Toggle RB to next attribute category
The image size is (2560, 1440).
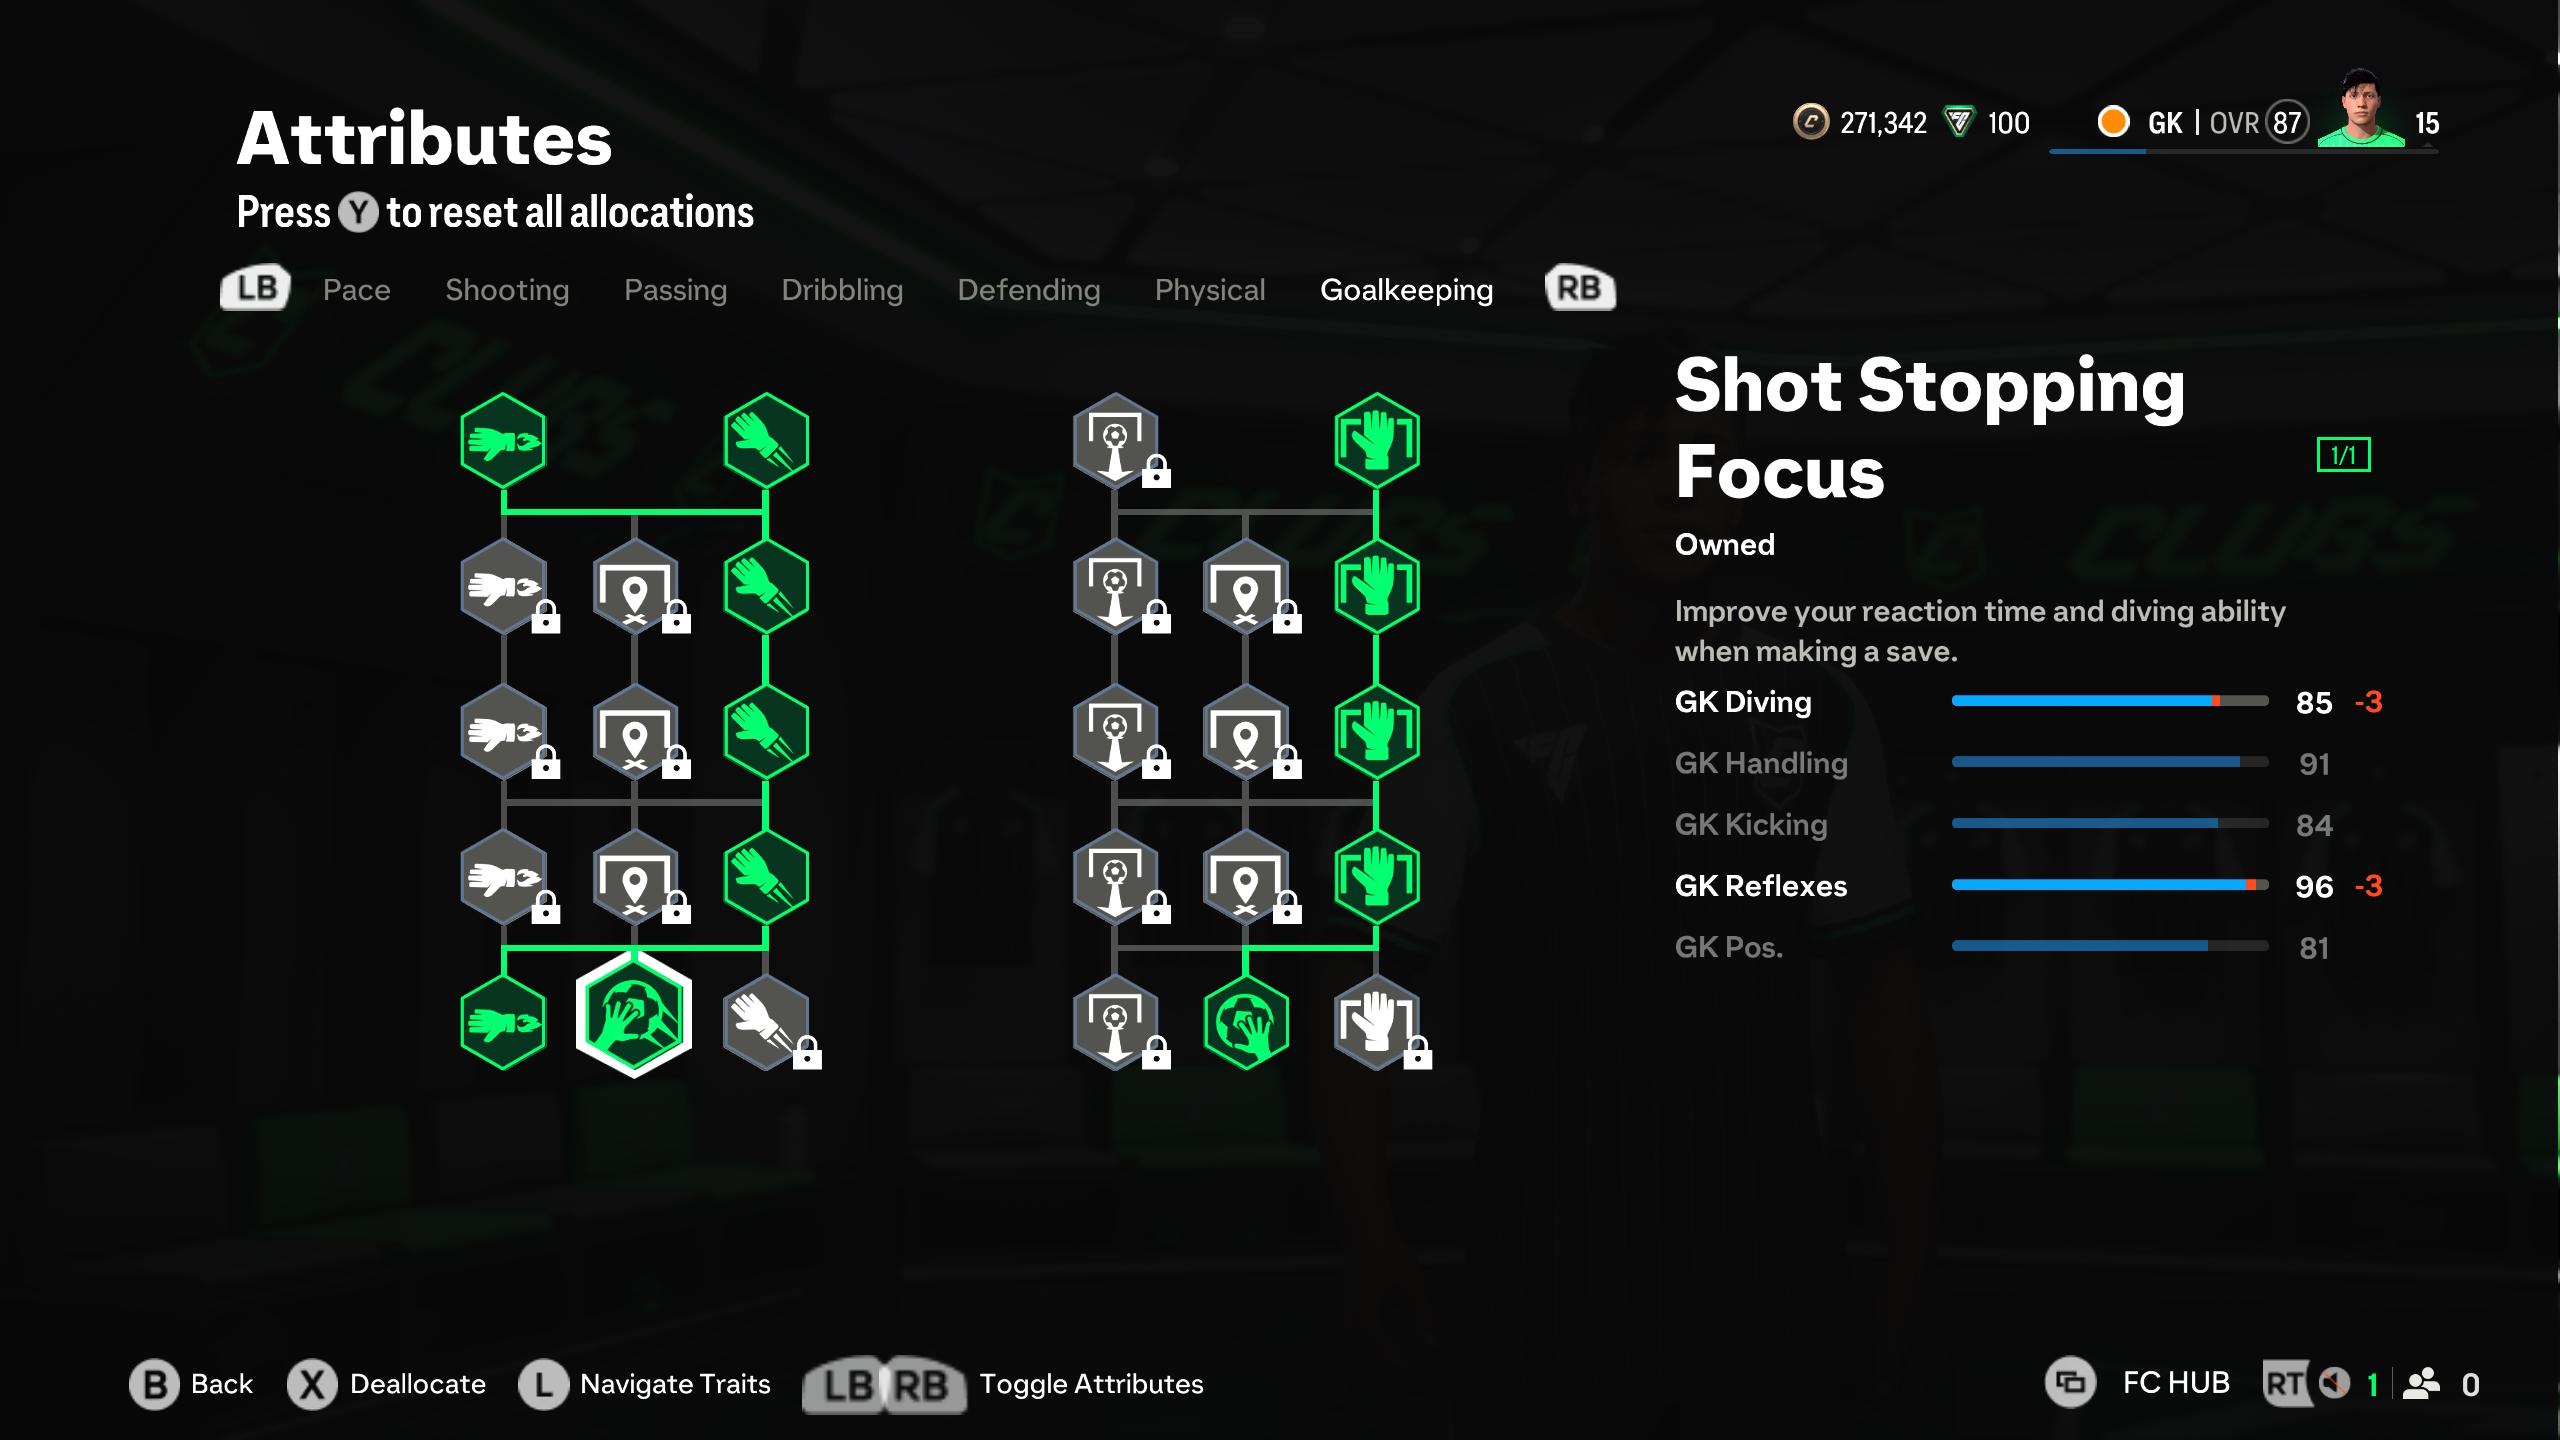point(1579,288)
